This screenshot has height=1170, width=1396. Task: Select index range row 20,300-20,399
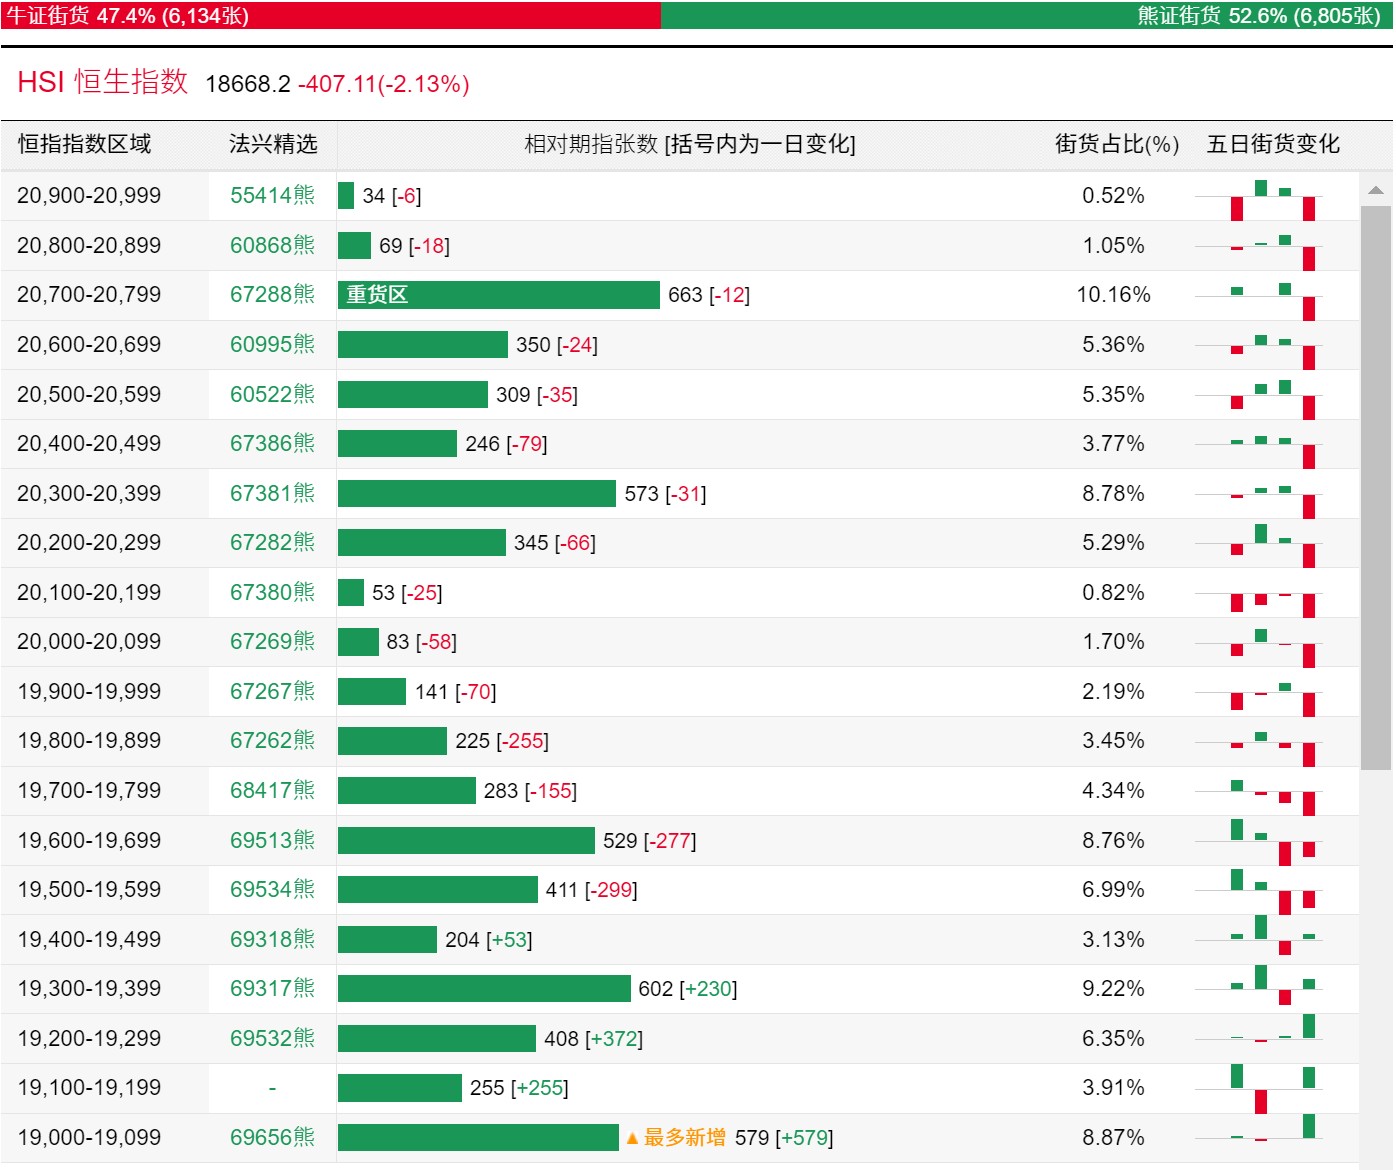pos(680,494)
